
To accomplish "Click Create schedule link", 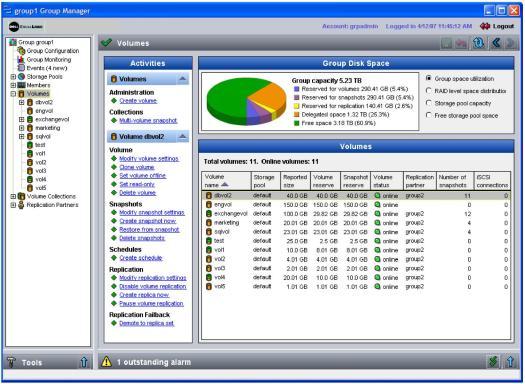I will coord(141,258).
